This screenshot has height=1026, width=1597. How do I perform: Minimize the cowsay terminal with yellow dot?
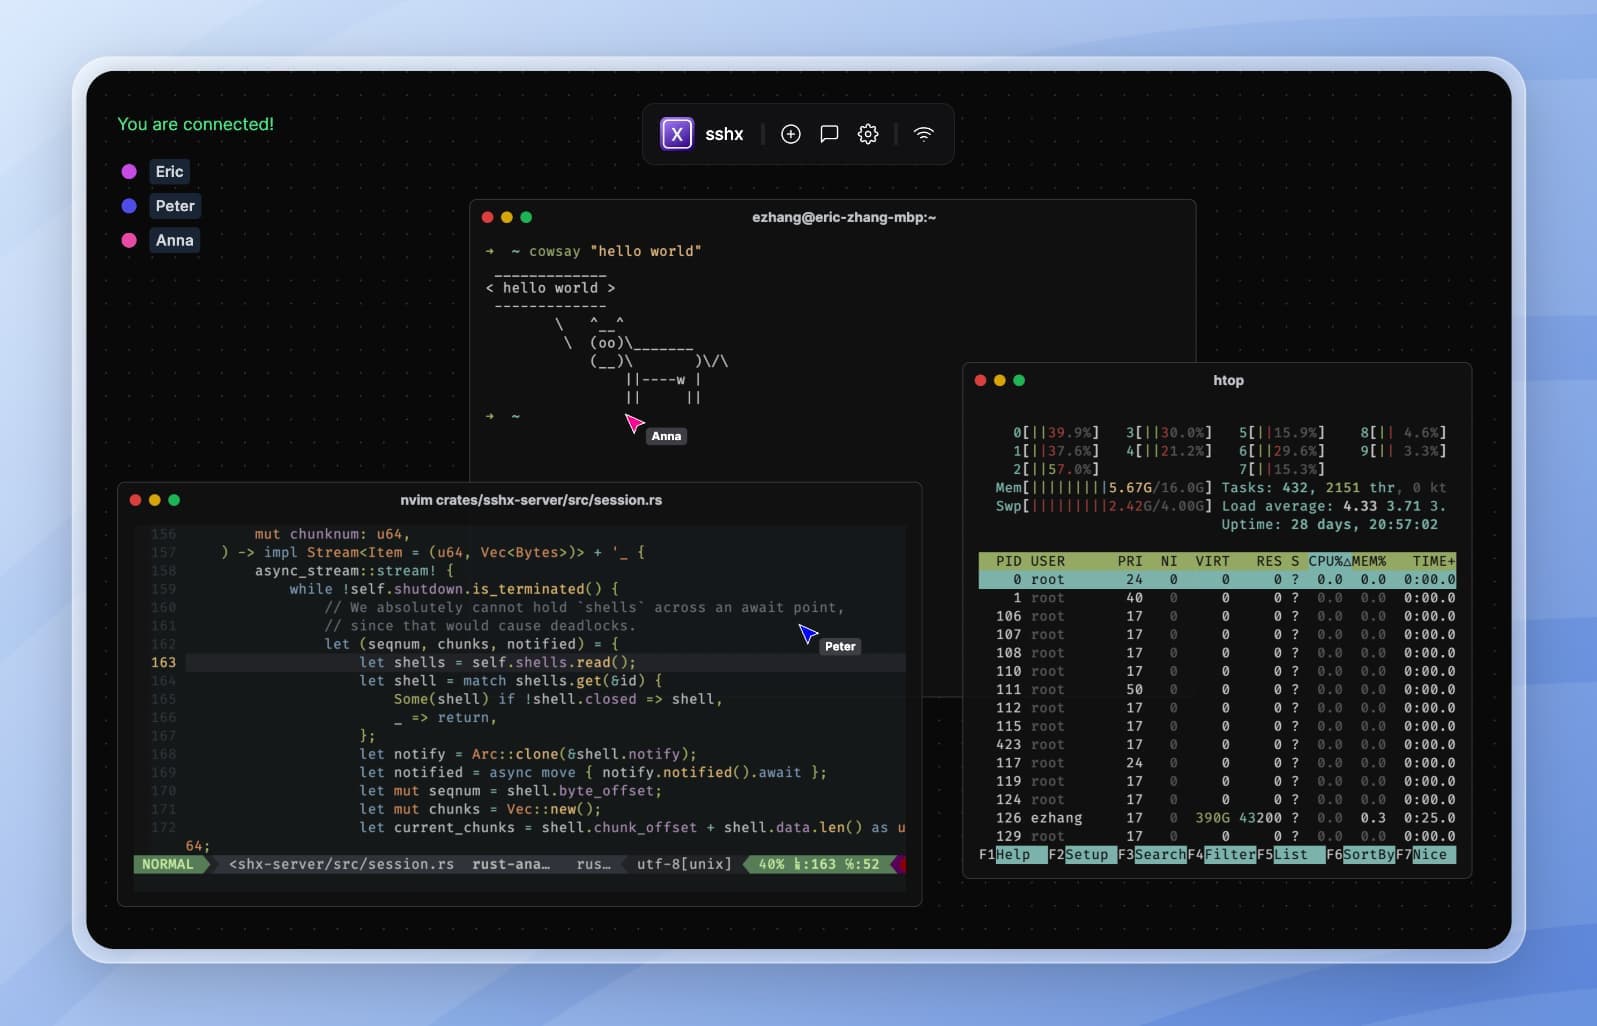click(x=507, y=217)
